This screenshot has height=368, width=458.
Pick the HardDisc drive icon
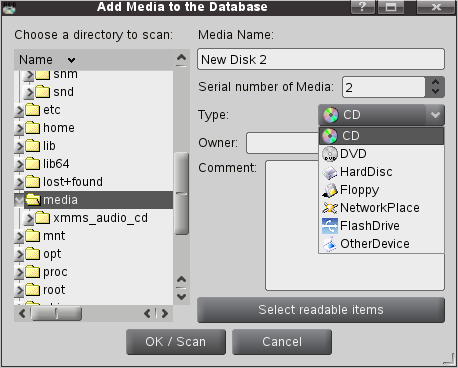330,172
